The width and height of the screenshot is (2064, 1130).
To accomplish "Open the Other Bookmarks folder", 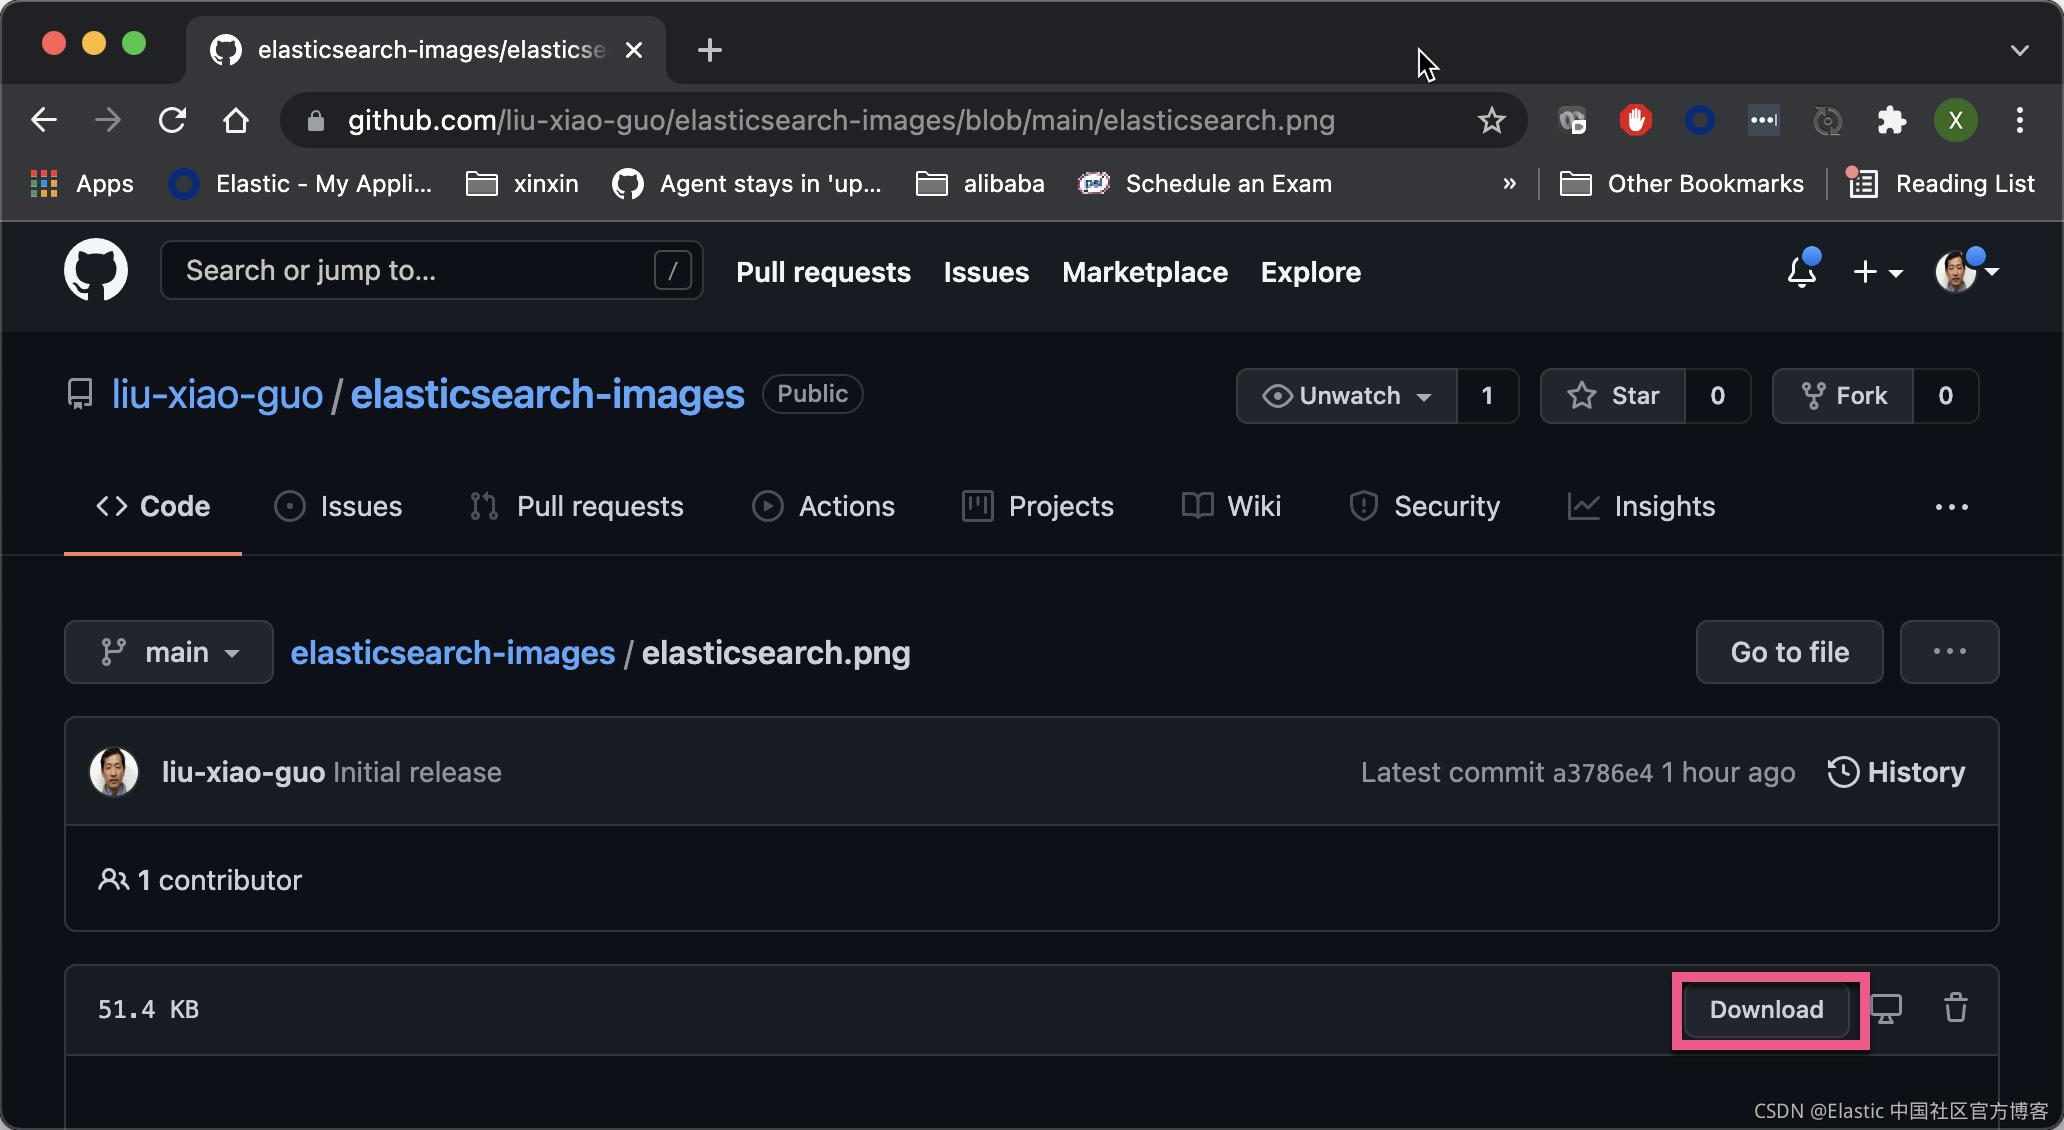I will (1682, 184).
